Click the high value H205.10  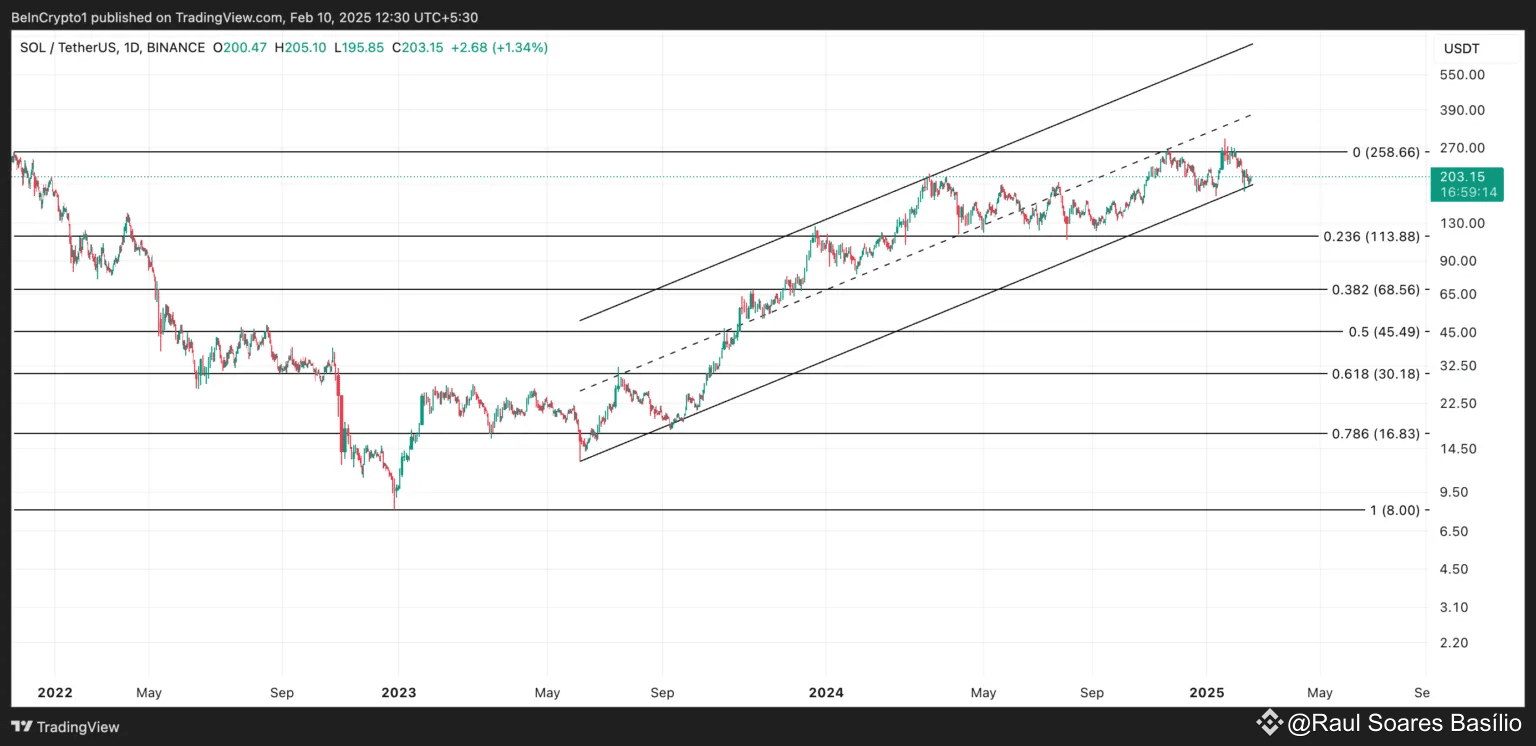pyautogui.click(x=301, y=47)
